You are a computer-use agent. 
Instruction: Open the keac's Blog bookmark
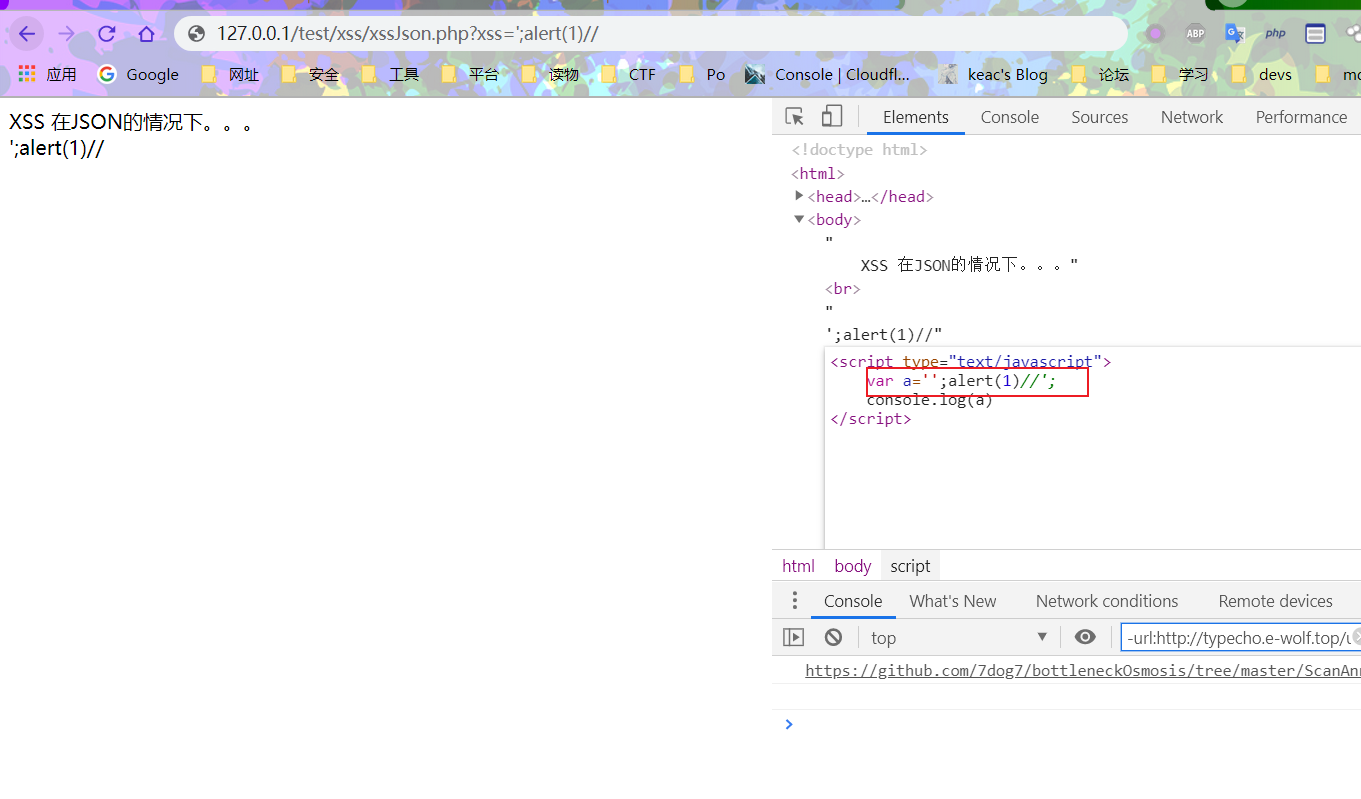pyautogui.click(x=994, y=74)
